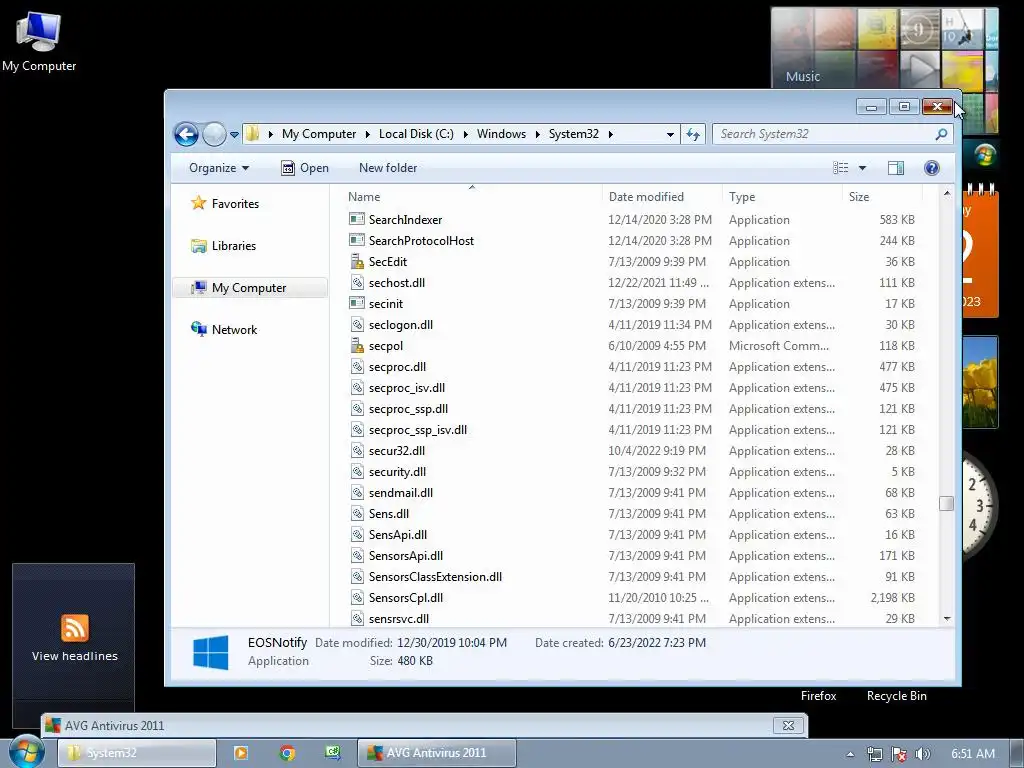Select file name sendmail.dll

pyautogui.click(x=401, y=493)
